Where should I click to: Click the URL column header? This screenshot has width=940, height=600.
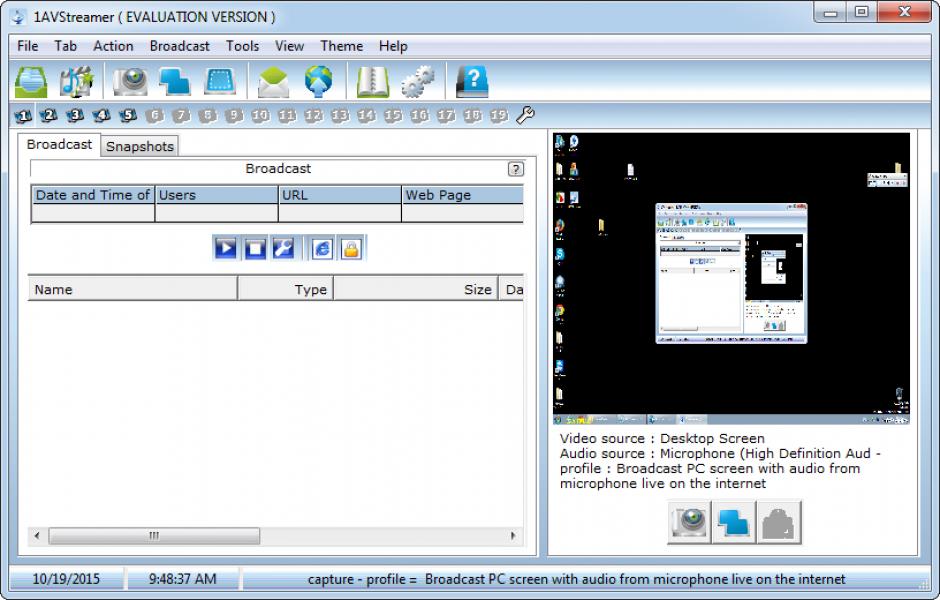click(x=340, y=195)
